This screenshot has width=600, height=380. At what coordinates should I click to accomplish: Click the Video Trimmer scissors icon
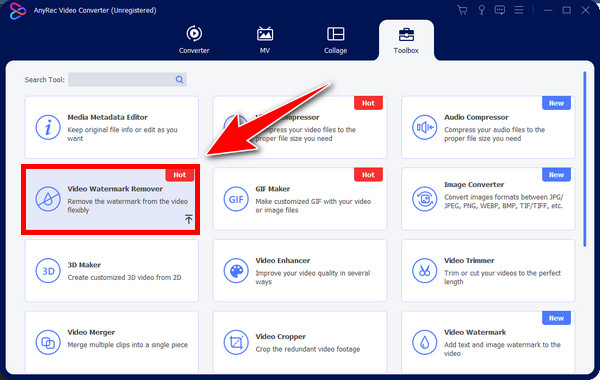pyautogui.click(x=424, y=271)
